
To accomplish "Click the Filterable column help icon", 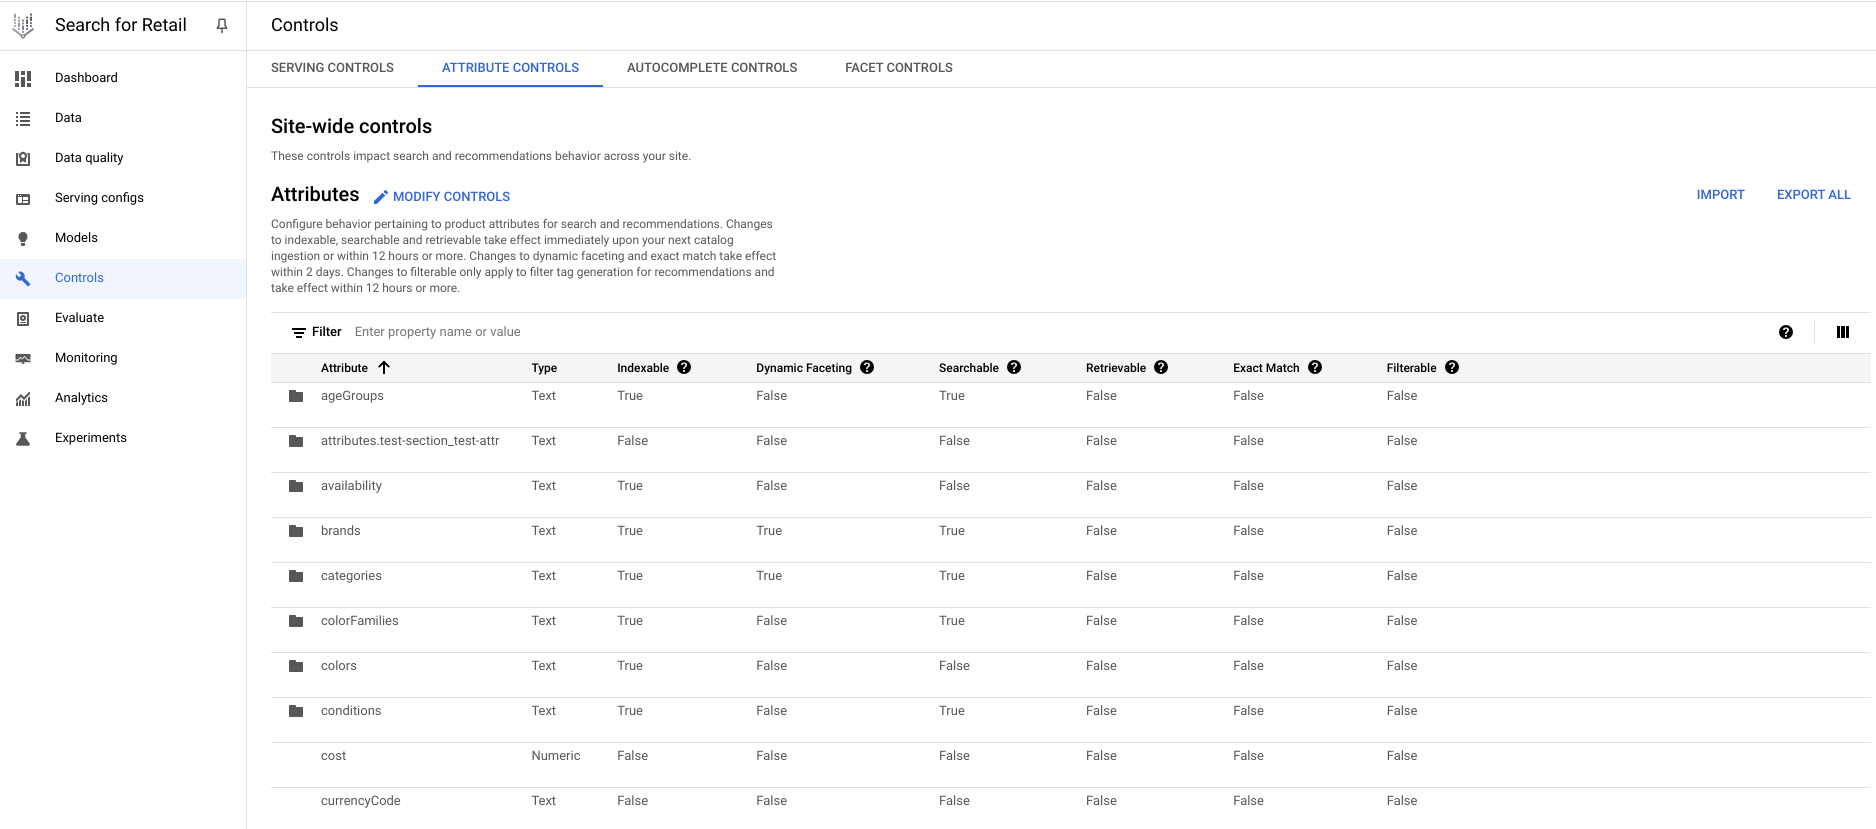I will coord(1452,367).
